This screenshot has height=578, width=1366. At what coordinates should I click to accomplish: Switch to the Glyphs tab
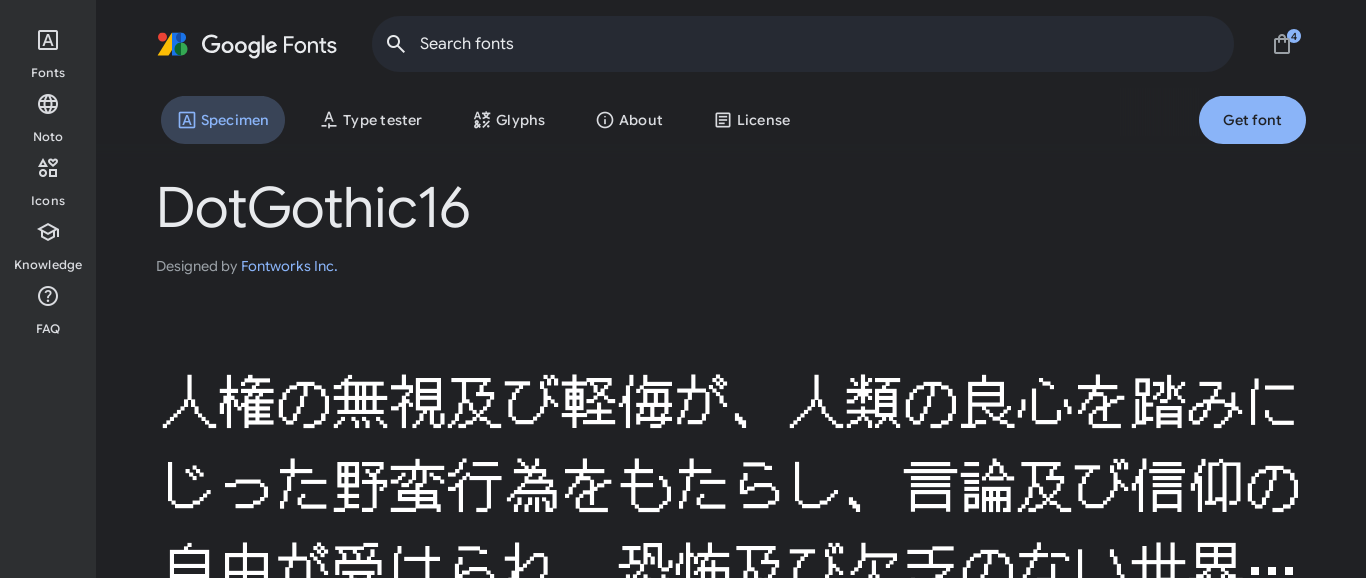click(x=509, y=120)
